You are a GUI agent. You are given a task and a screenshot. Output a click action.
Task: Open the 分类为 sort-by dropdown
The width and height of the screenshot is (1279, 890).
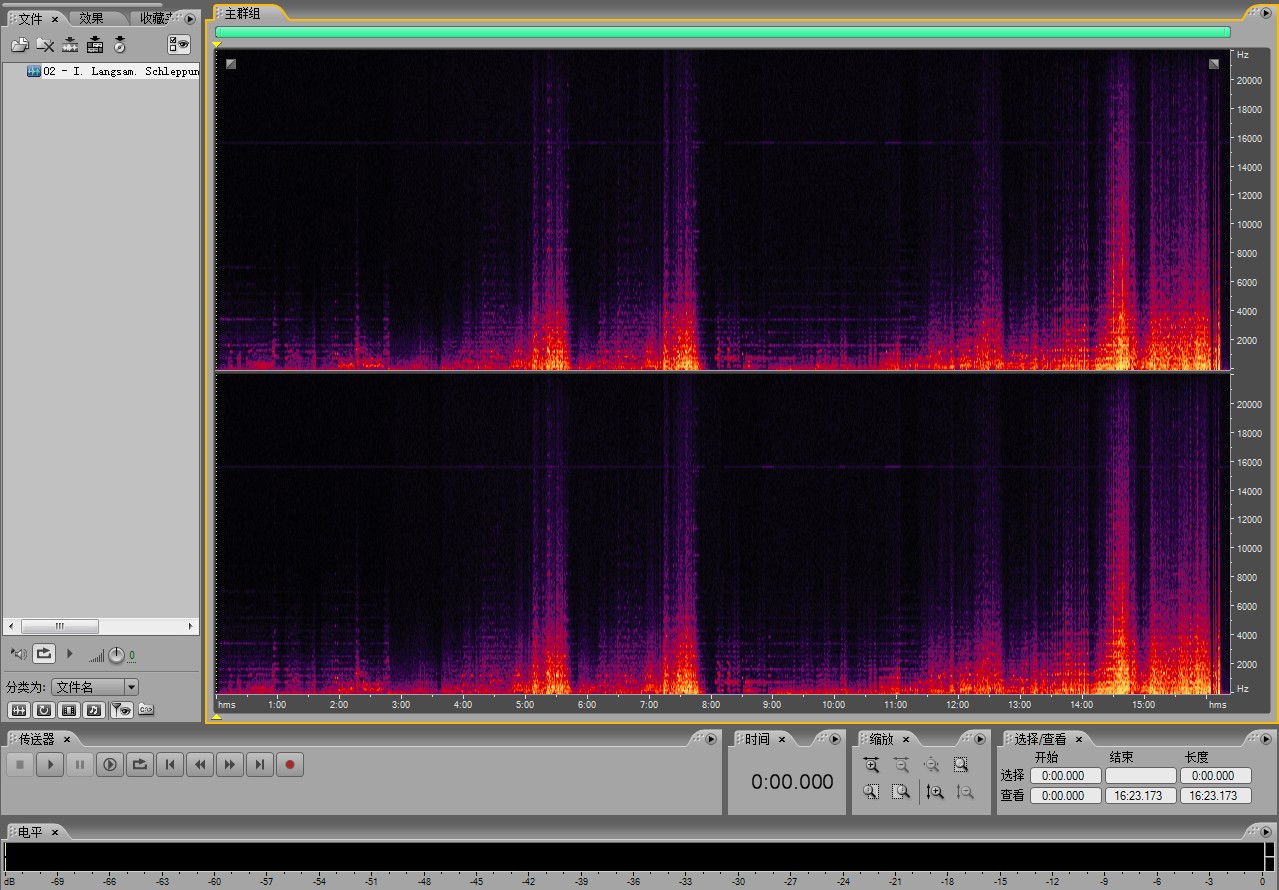[x=95, y=687]
